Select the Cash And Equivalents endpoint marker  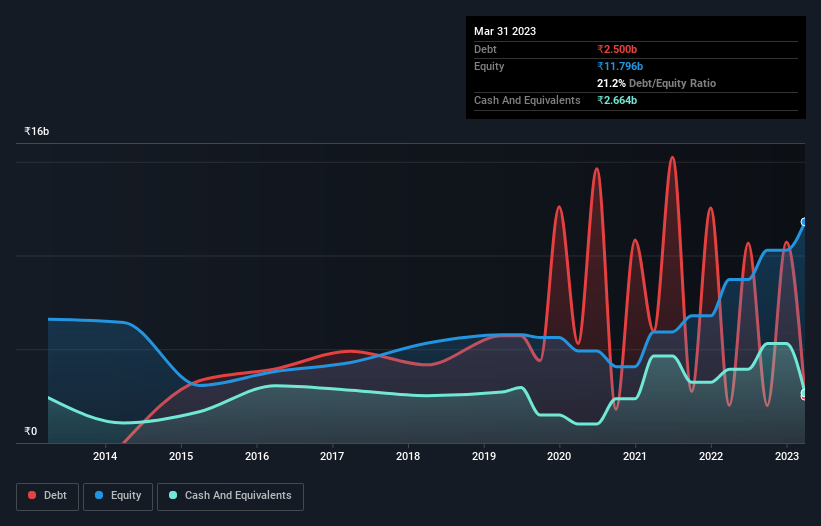pos(804,393)
